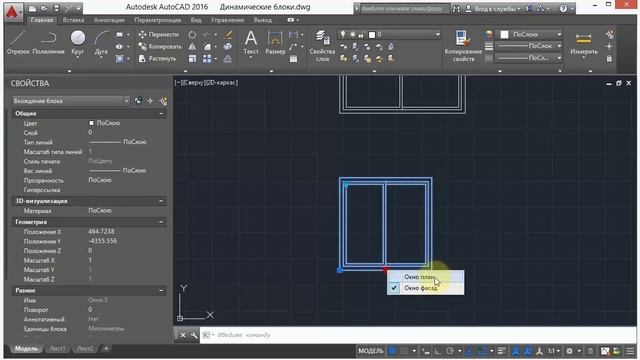640x360 pixels.
Task: Search in the help keyword field
Action: pos(404,8)
